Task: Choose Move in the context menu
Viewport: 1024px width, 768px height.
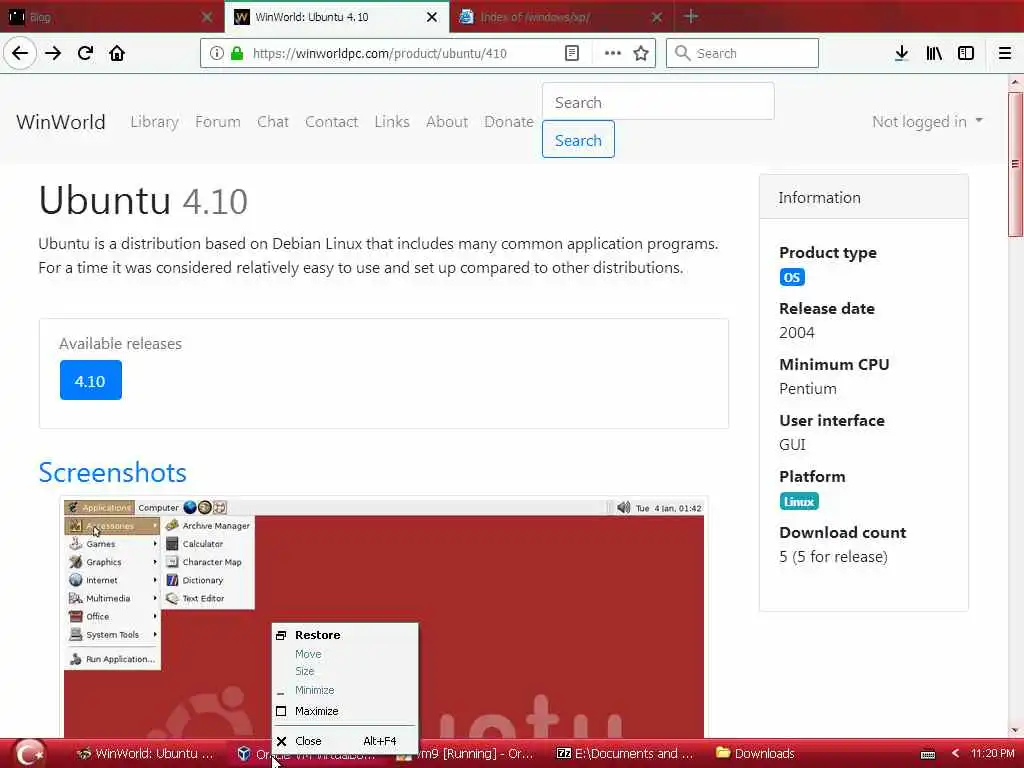Action: pyautogui.click(x=345, y=654)
